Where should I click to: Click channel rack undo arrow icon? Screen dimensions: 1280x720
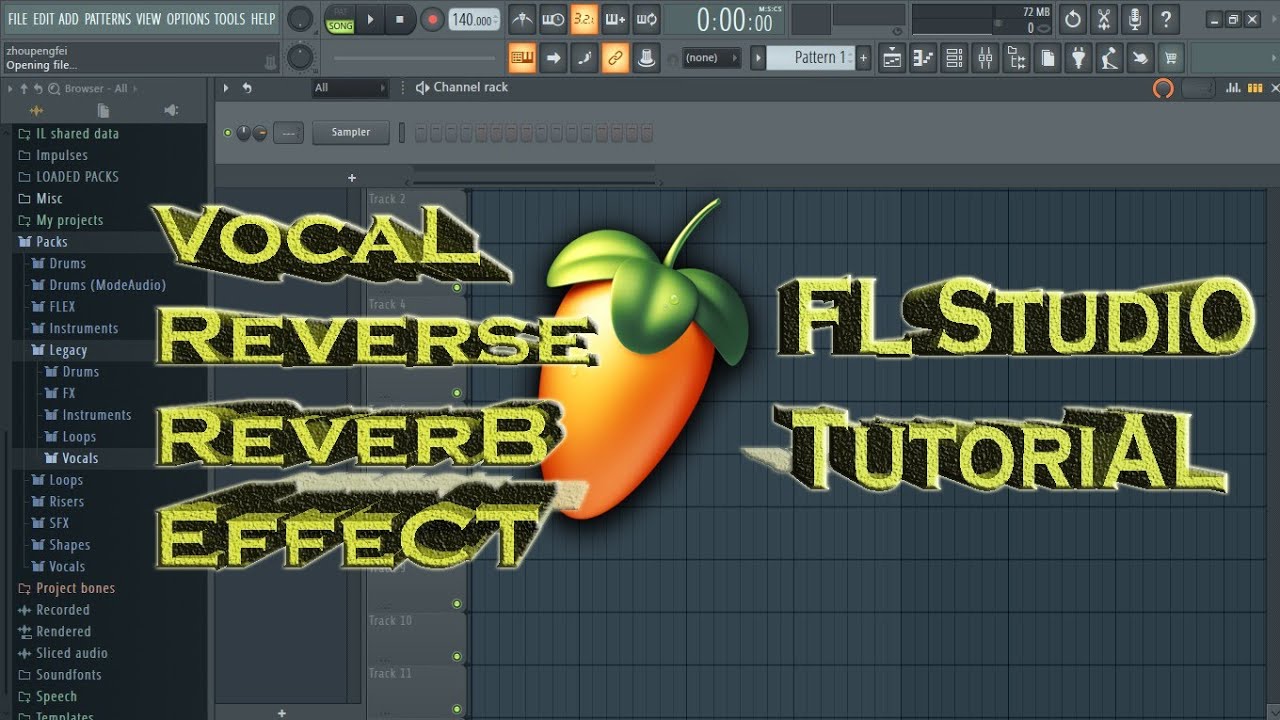(247, 88)
